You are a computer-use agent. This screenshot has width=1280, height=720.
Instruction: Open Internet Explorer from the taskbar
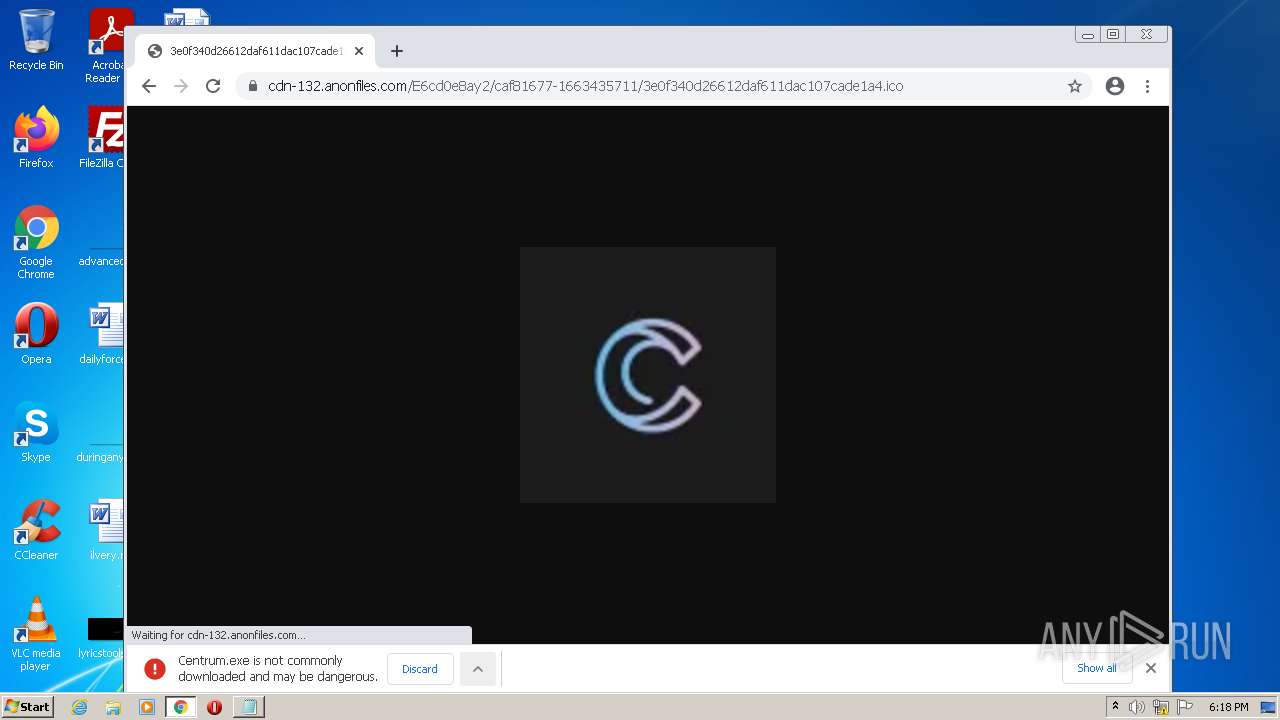point(80,707)
